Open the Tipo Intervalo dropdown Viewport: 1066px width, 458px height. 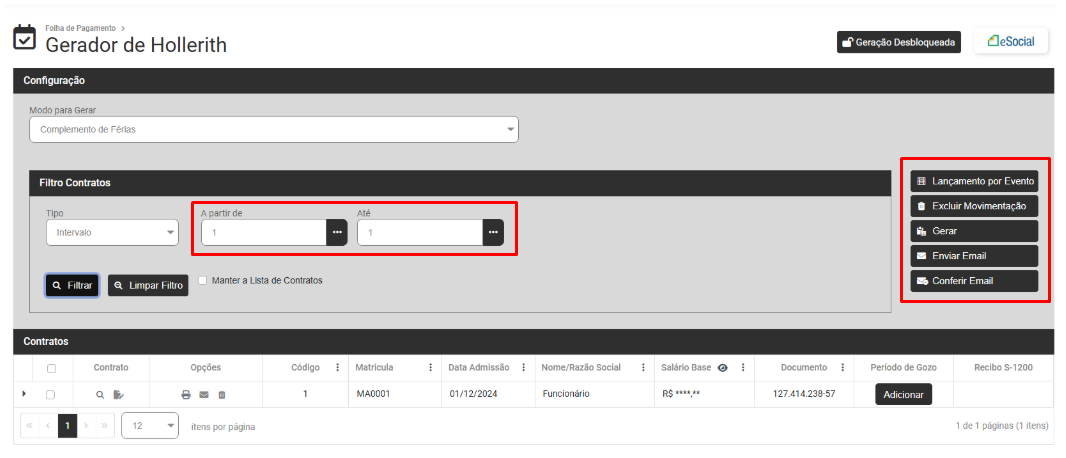(x=112, y=232)
